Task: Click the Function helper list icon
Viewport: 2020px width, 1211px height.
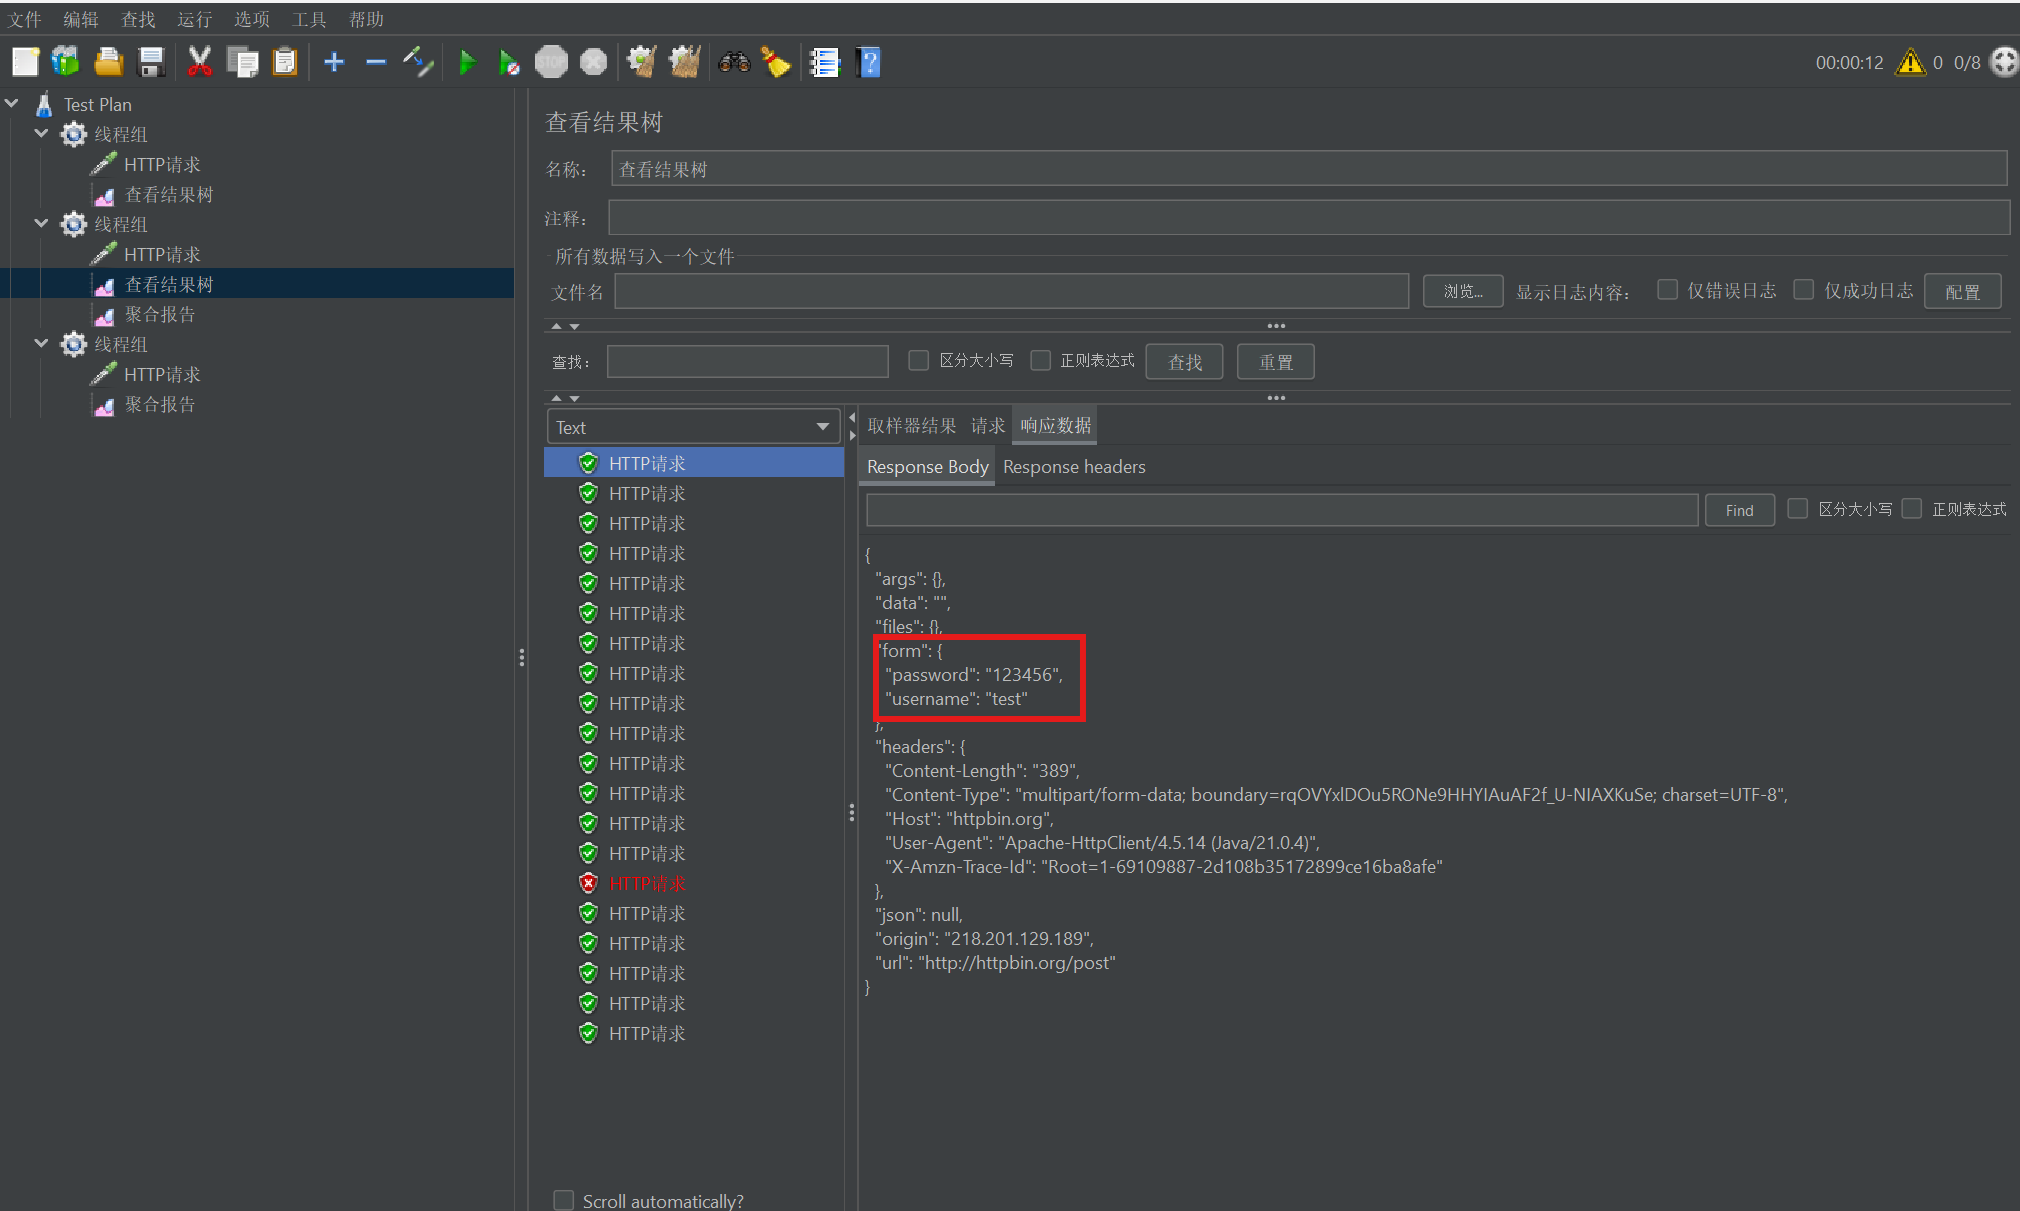Action: 824,63
